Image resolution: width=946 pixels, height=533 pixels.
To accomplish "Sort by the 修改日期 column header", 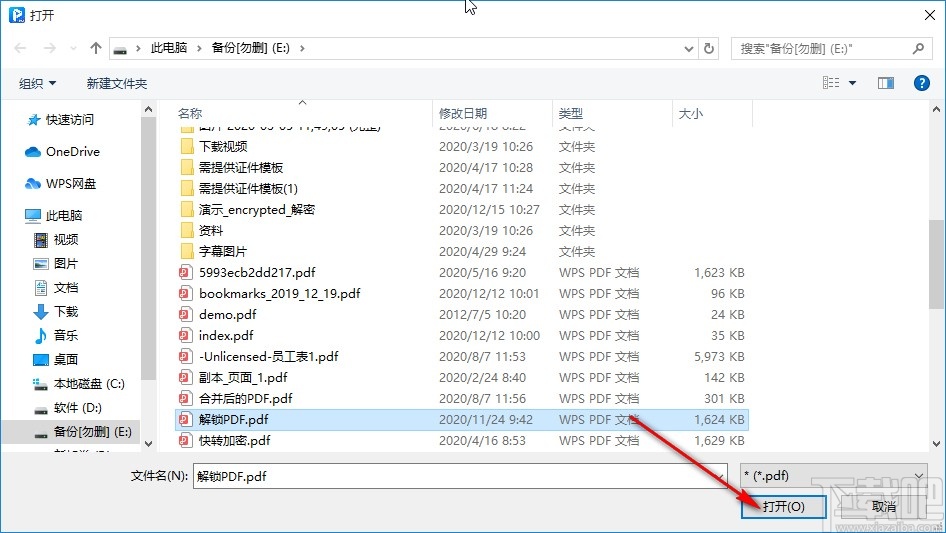I will 463,113.
